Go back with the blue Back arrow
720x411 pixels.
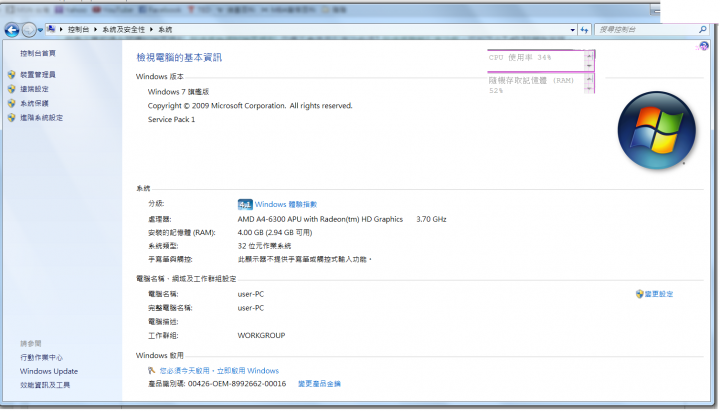coord(12,30)
